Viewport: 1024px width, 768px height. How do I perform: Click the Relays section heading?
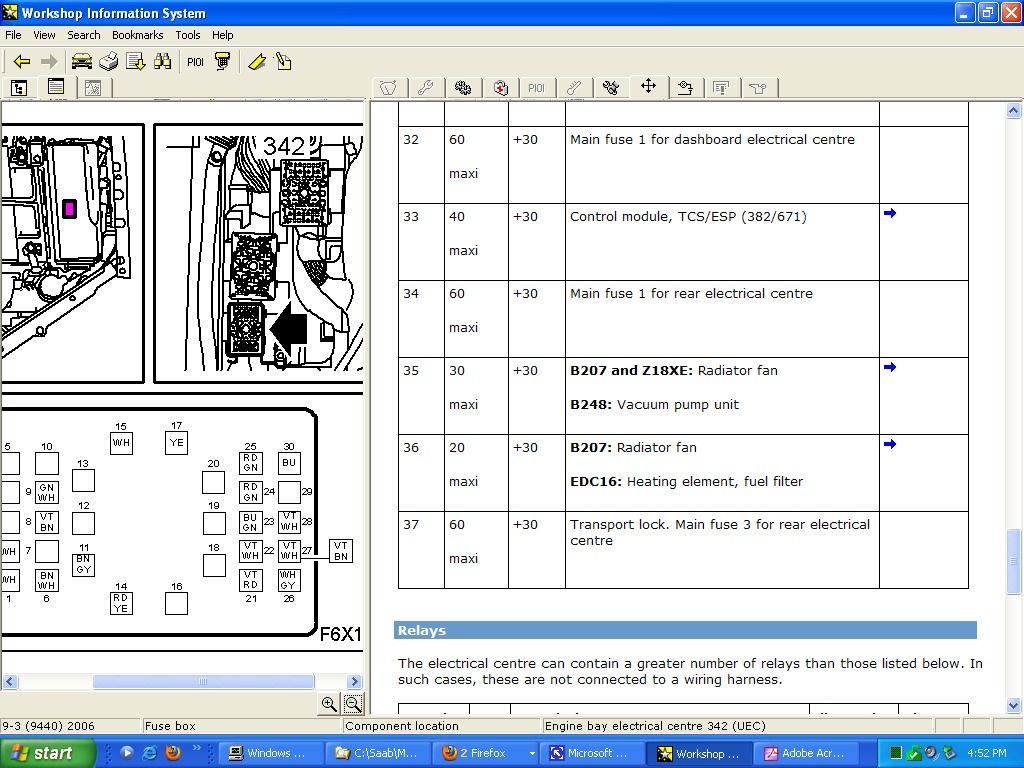[685, 630]
